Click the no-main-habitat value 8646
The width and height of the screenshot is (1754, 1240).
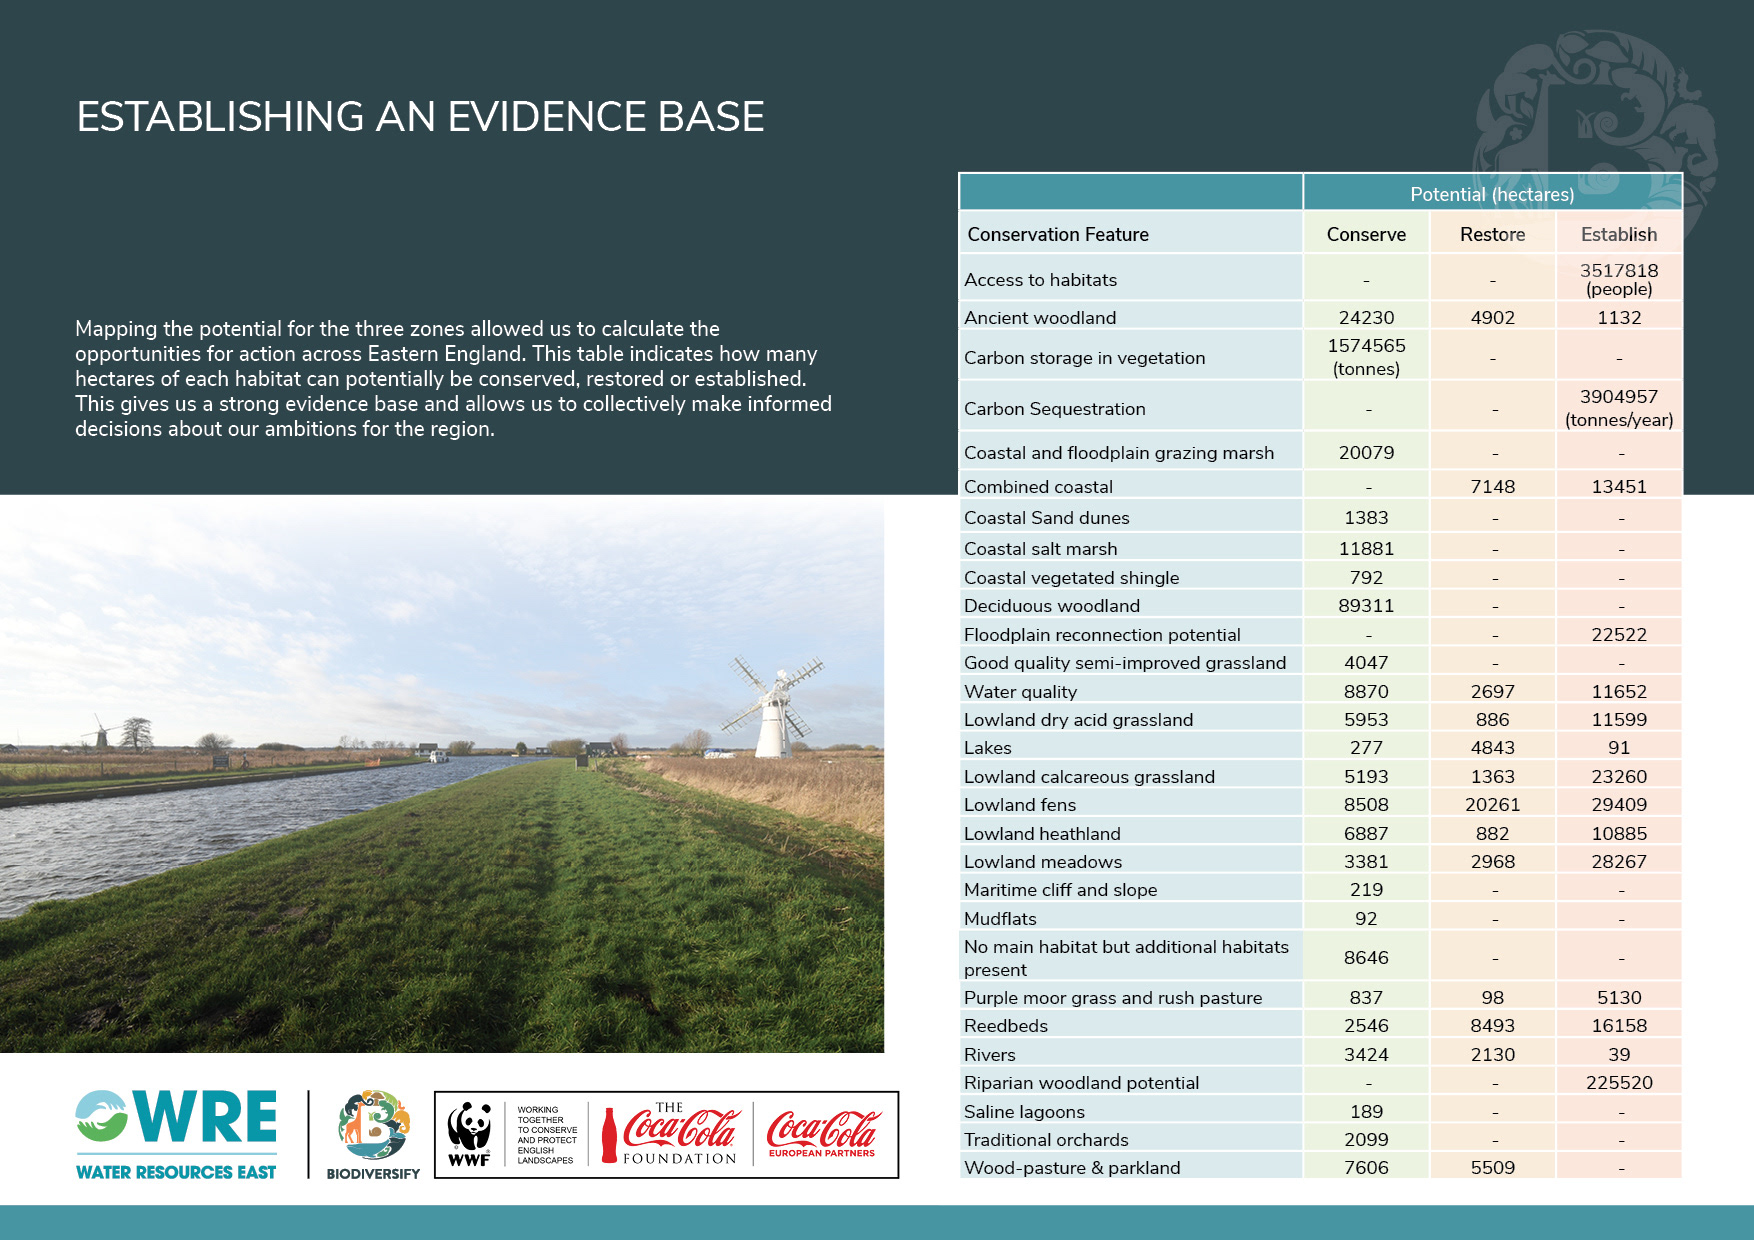click(x=1366, y=958)
